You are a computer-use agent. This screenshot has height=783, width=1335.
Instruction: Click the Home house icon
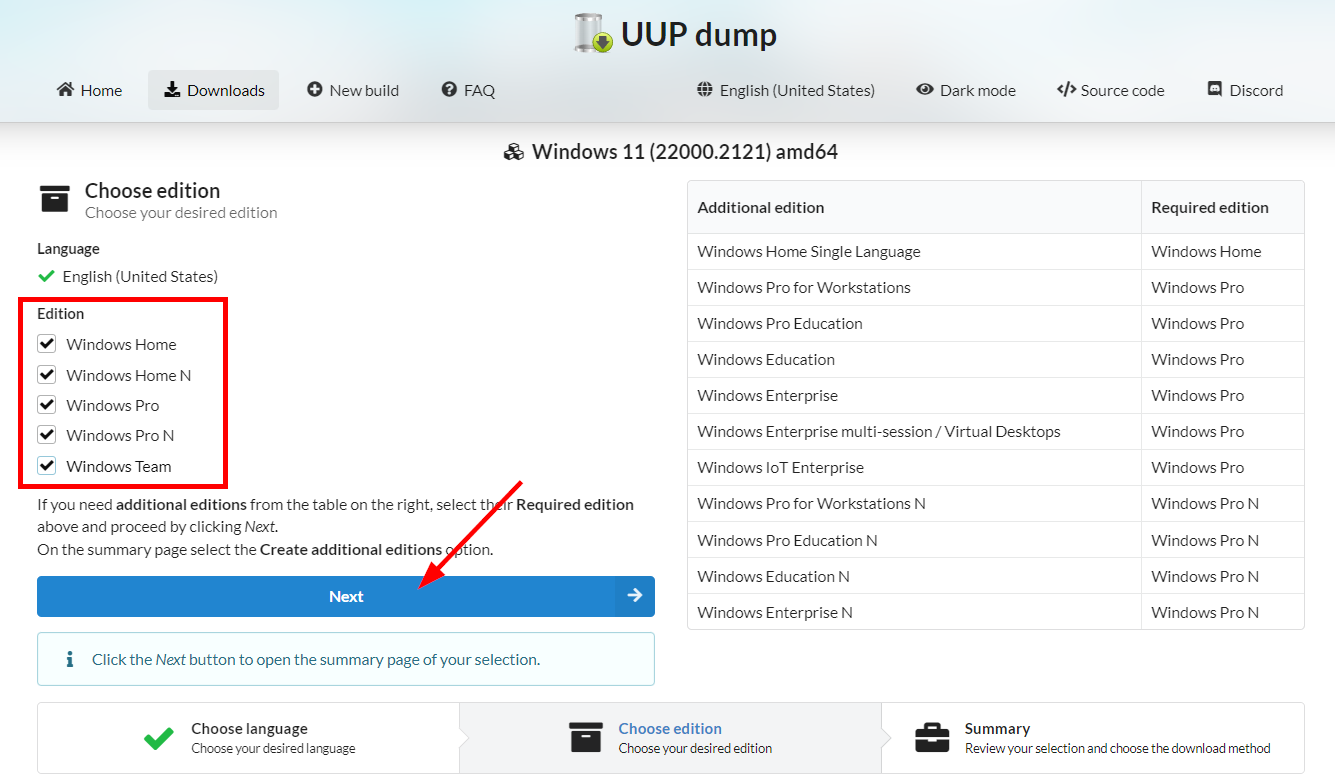tap(66, 90)
